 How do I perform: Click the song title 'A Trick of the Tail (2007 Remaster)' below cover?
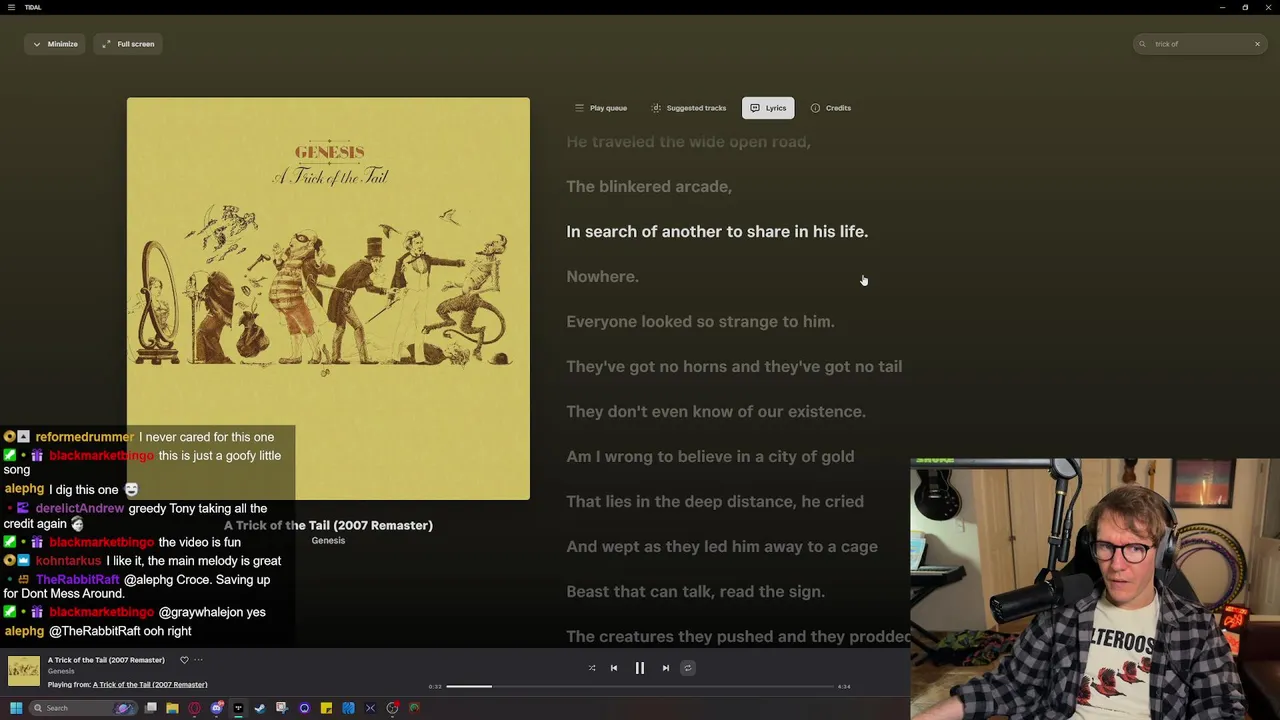(x=328, y=525)
